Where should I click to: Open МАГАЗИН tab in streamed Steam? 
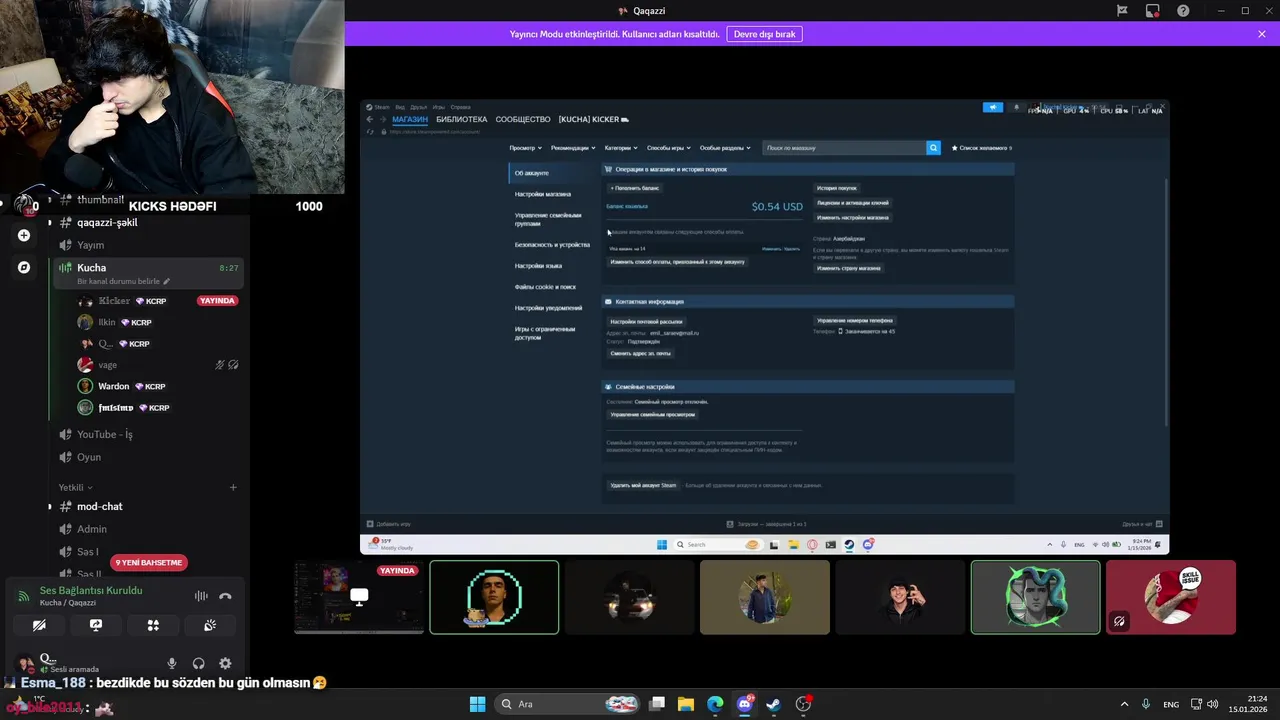[x=410, y=119]
